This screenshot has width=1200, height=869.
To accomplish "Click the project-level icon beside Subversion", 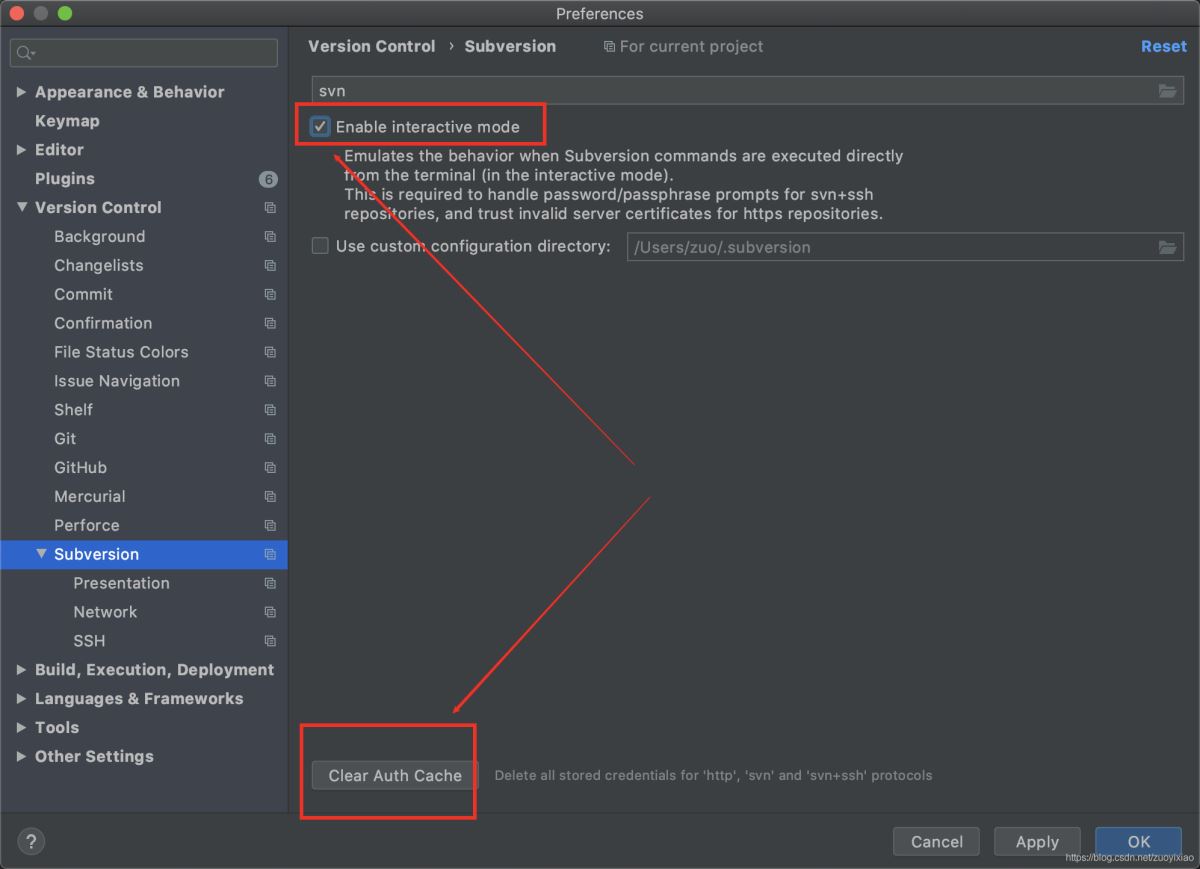I will point(270,555).
